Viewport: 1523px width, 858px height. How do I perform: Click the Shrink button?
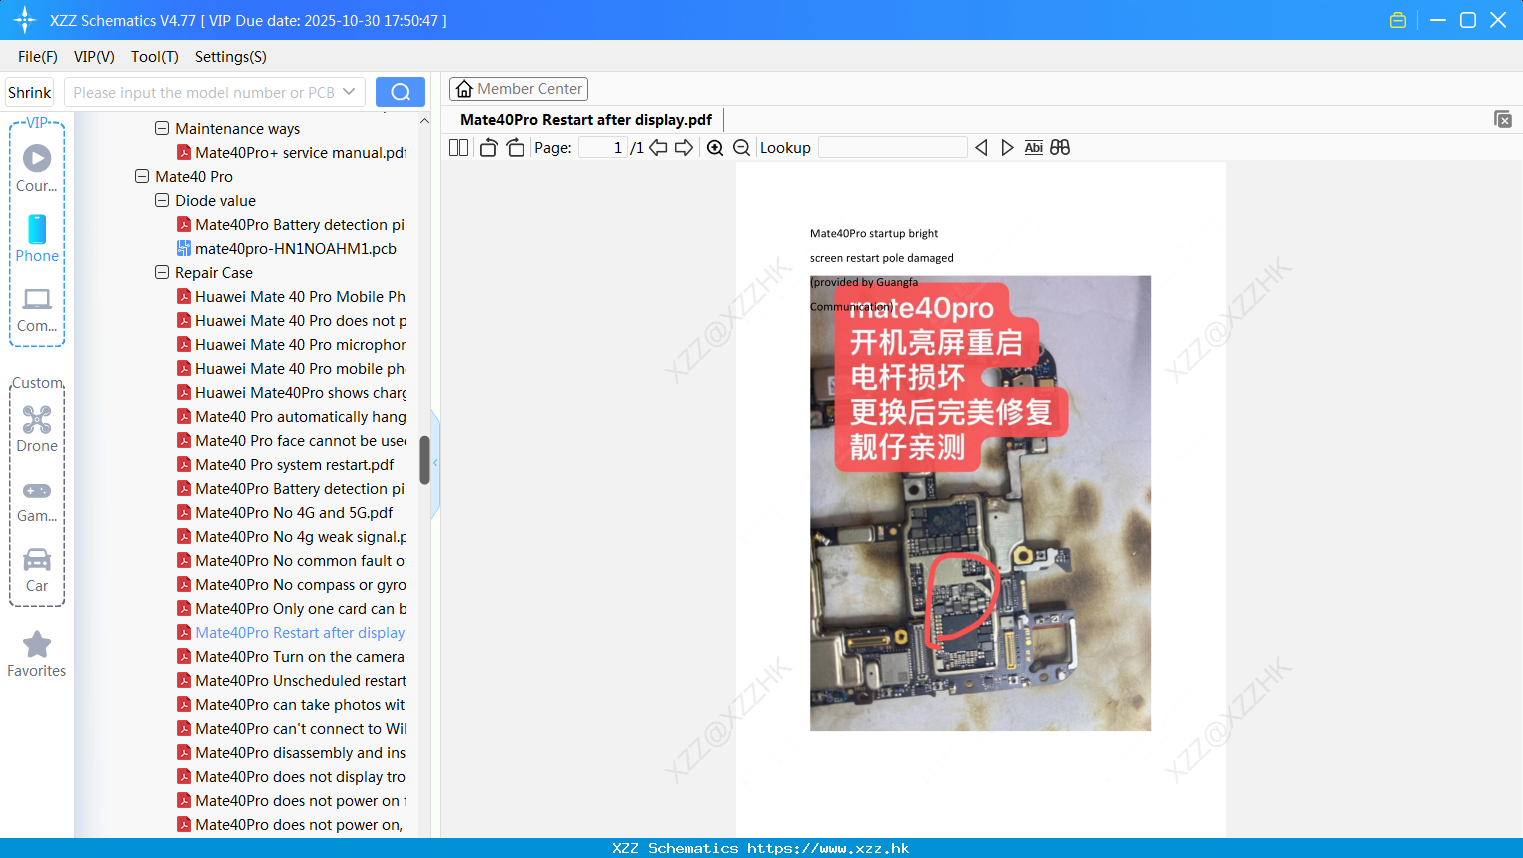coord(30,92)
